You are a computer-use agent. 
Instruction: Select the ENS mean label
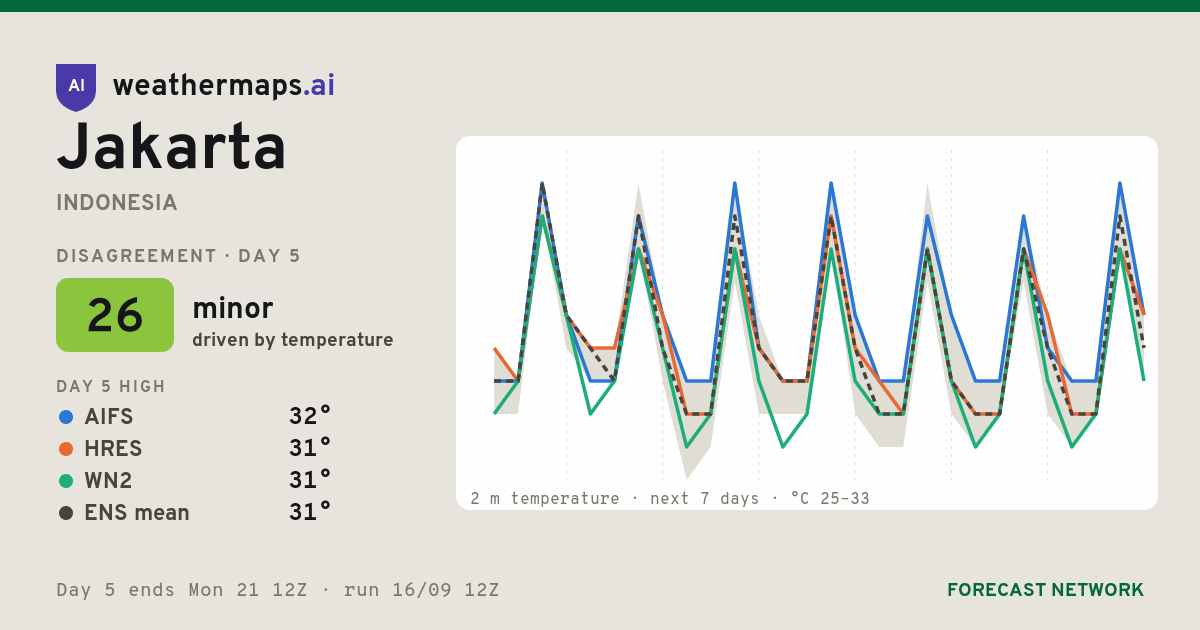(x=137, y=513)
